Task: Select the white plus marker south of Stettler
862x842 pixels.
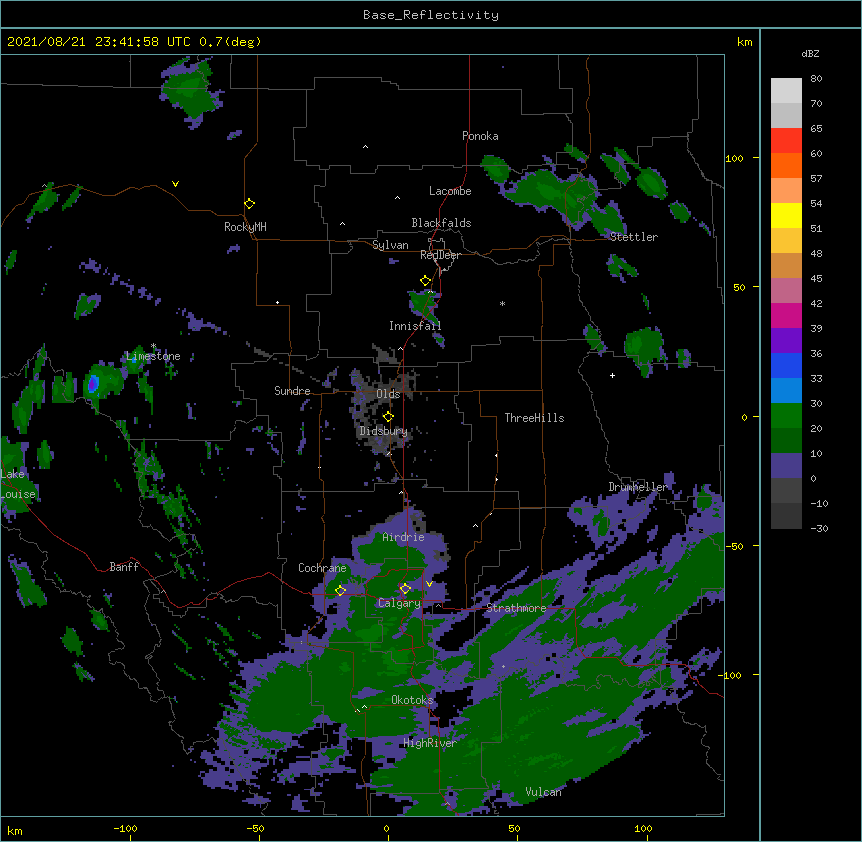Action: tap(612, 375)
